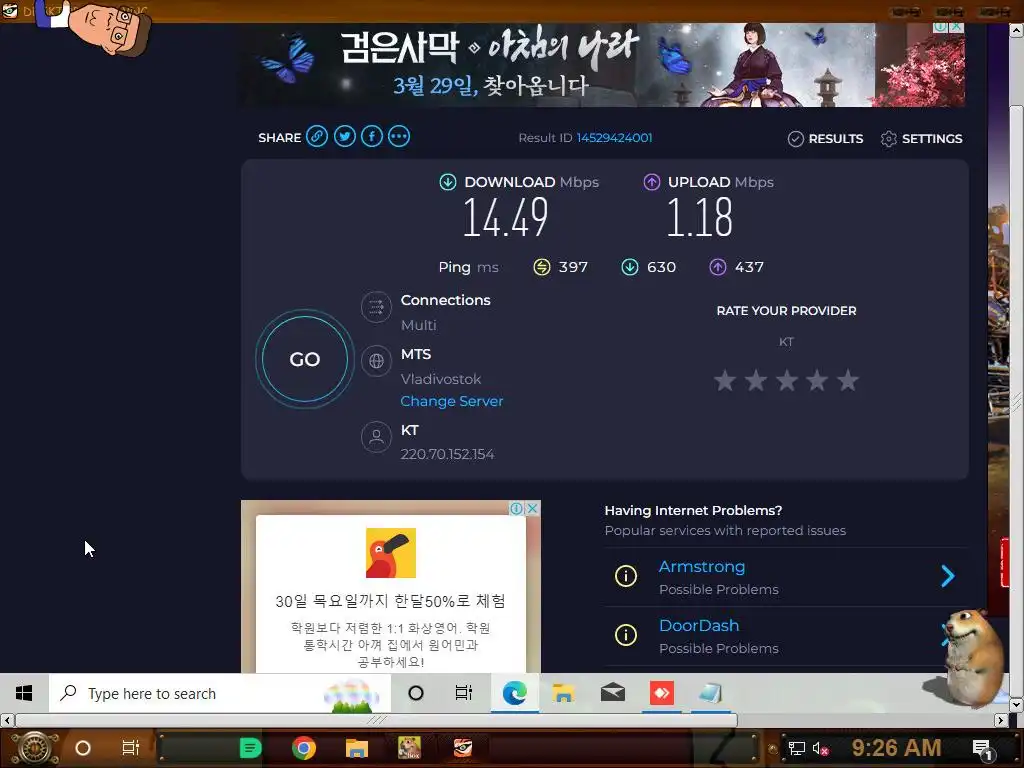The height and width of the screenshot is (768, 1024).
Task: Open Cortana circle in inner taskbar
Action: (416, 693)
